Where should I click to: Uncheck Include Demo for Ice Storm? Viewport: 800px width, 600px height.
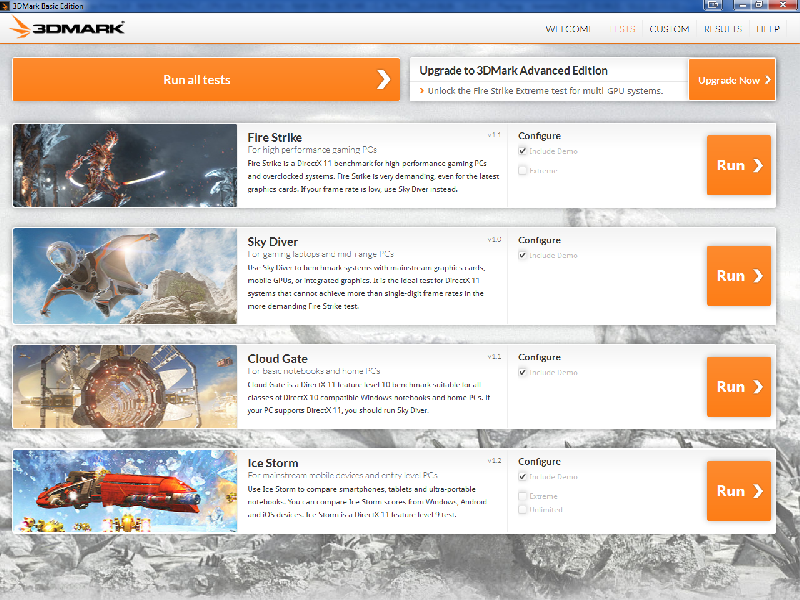(522, 476)
